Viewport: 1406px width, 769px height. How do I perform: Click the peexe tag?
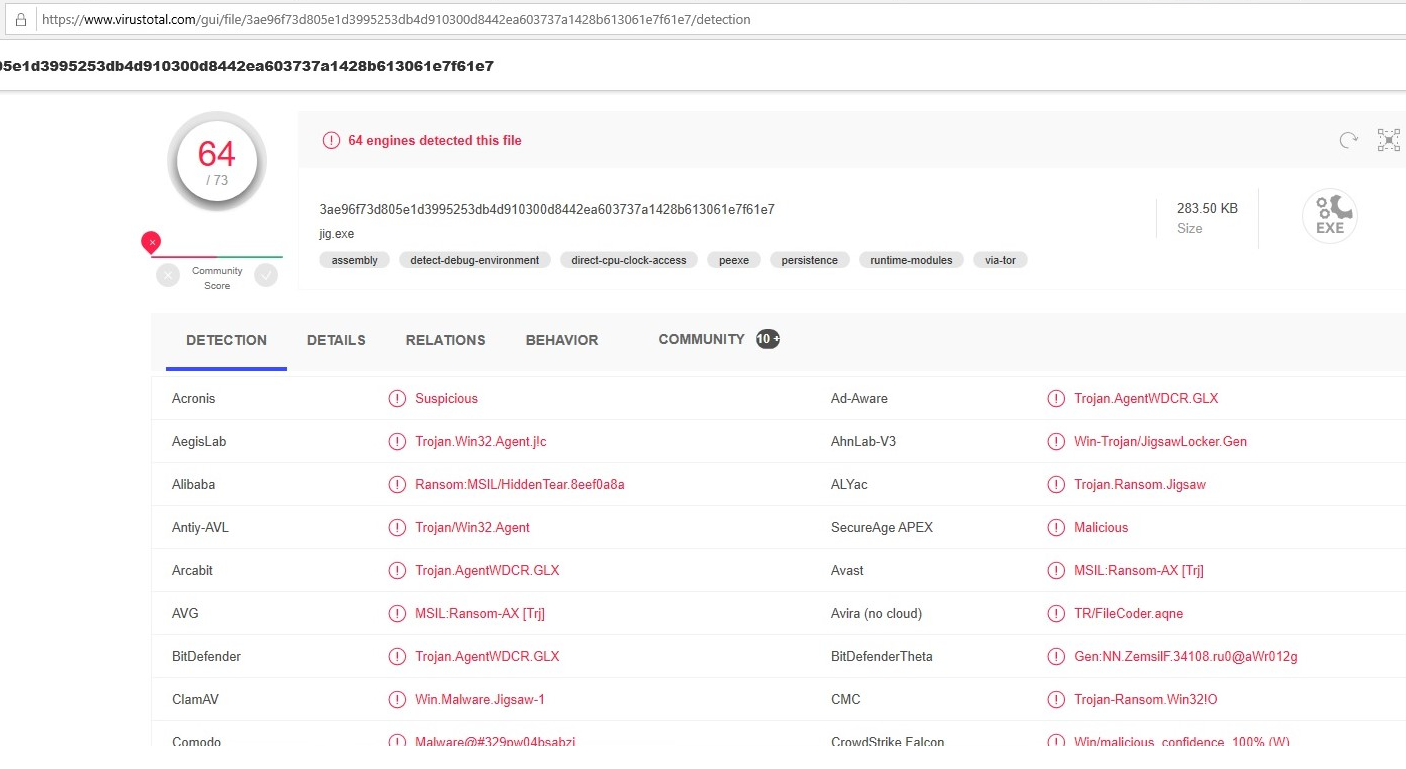click(734, 260)
